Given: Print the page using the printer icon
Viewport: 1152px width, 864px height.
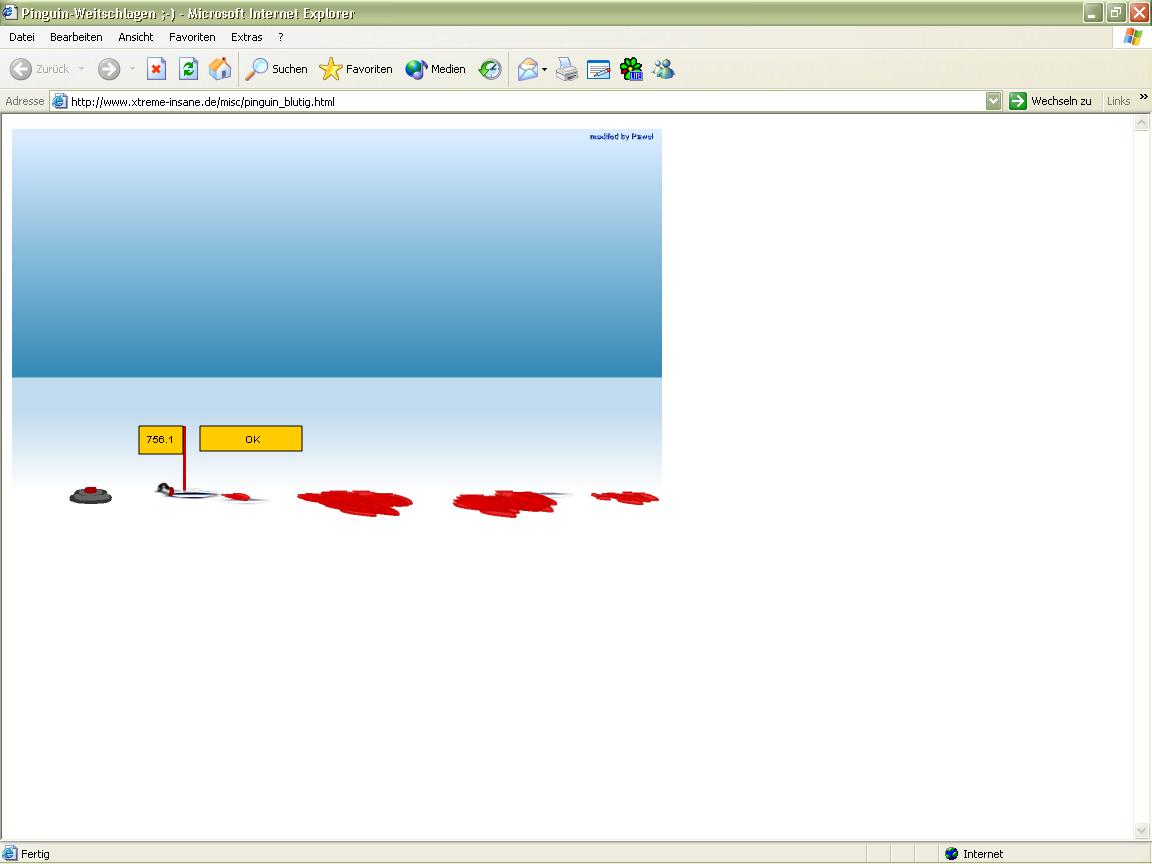Looking at the screenshot, I should click(567, 69).
